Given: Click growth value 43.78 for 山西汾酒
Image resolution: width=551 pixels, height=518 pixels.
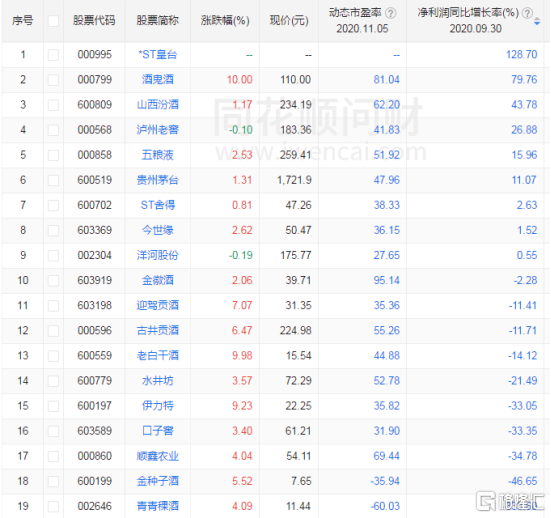Looking at the screenshot, I should (x=524, y=105).
